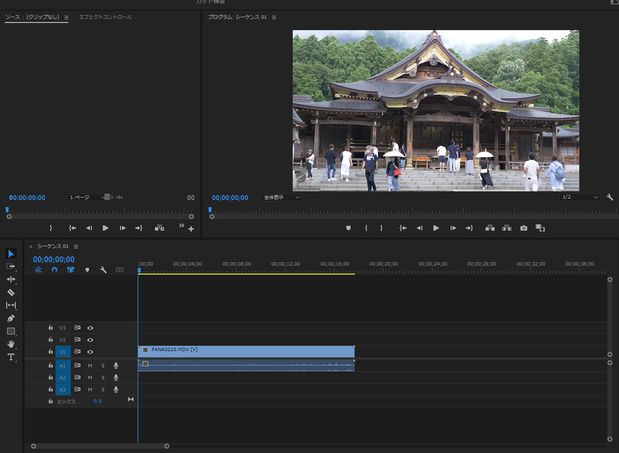Open Button Editor plus in Source monitor
The height and width of the screenshot is (453, 619).
pyautogui.click(x=191, y=229)
